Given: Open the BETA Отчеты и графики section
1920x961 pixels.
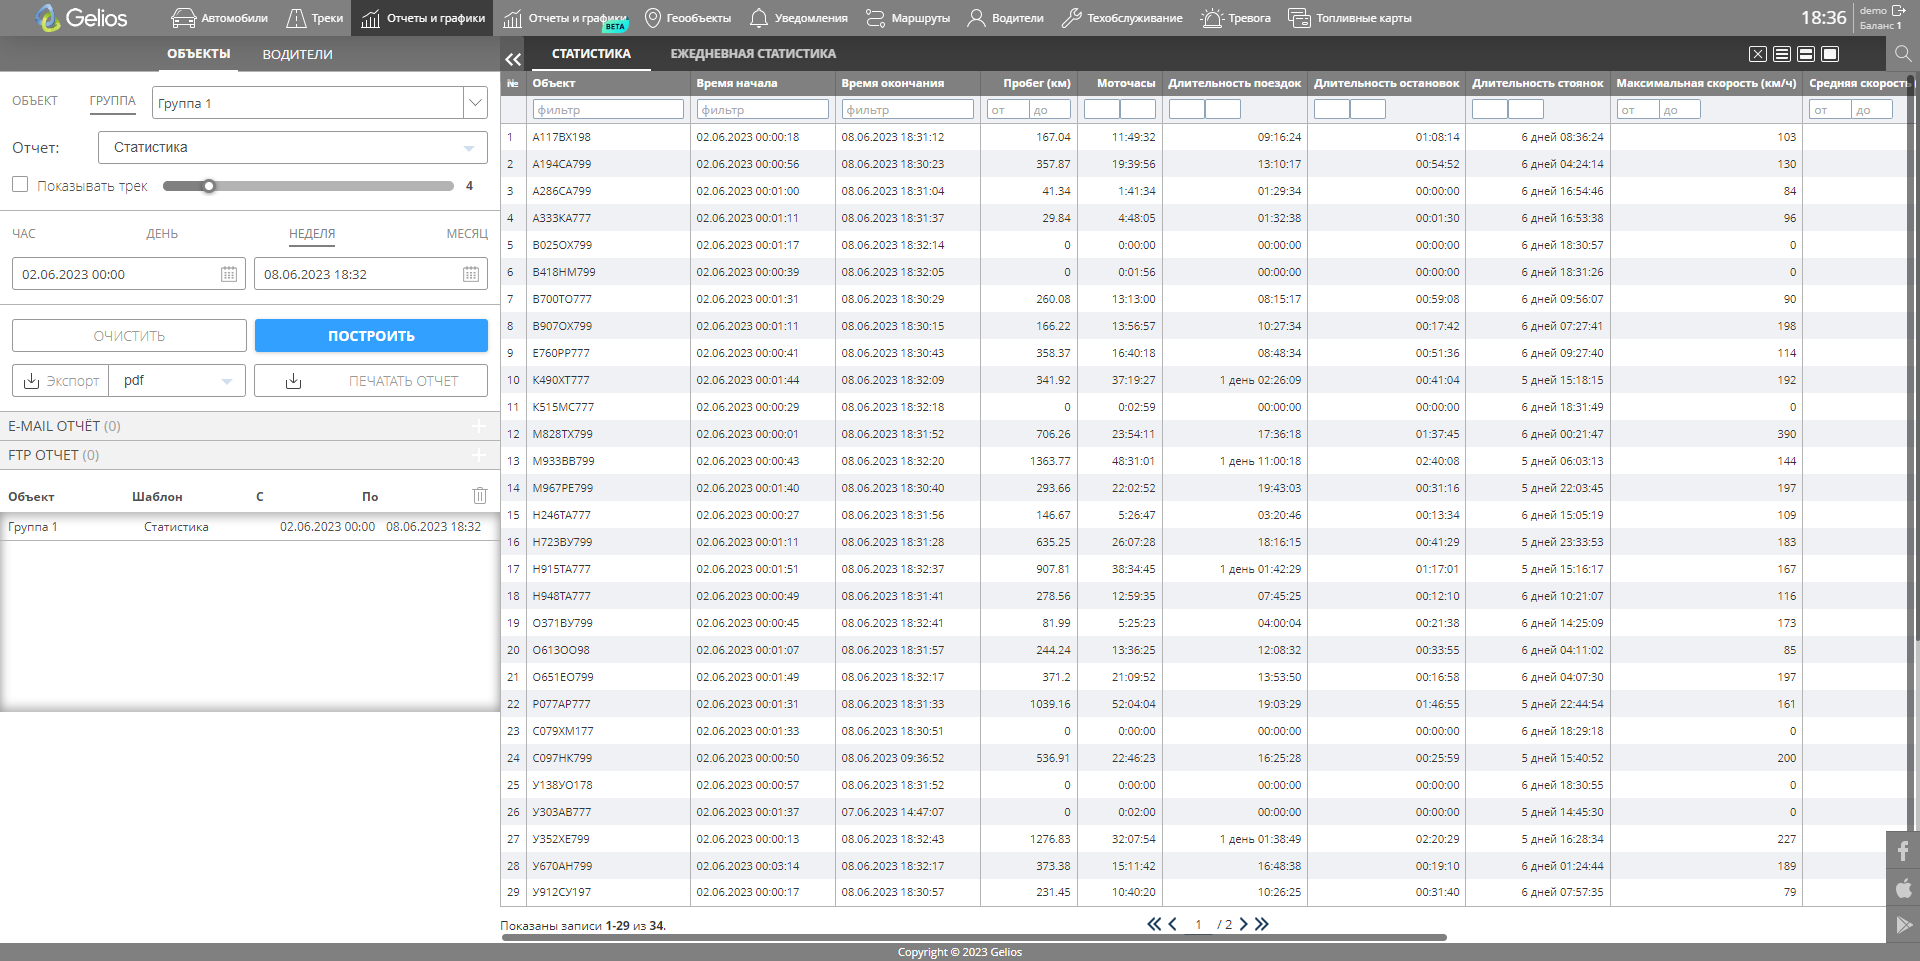Looking at the screenshot, I should [x=565, y=18].
